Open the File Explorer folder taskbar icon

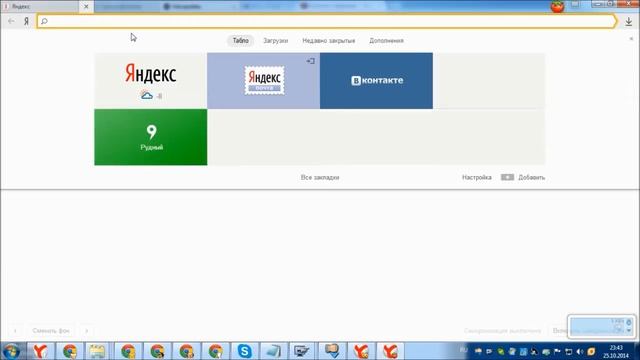(98, 351)
